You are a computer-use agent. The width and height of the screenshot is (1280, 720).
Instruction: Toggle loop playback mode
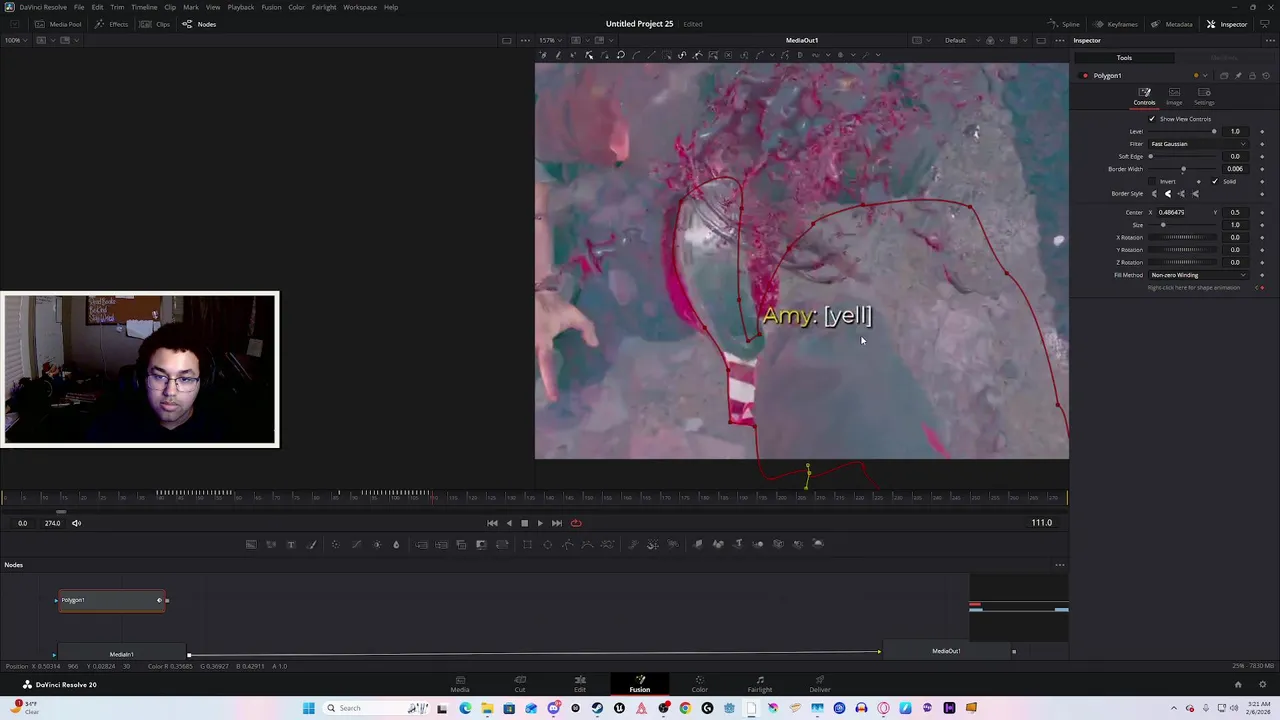coord(576,523)
